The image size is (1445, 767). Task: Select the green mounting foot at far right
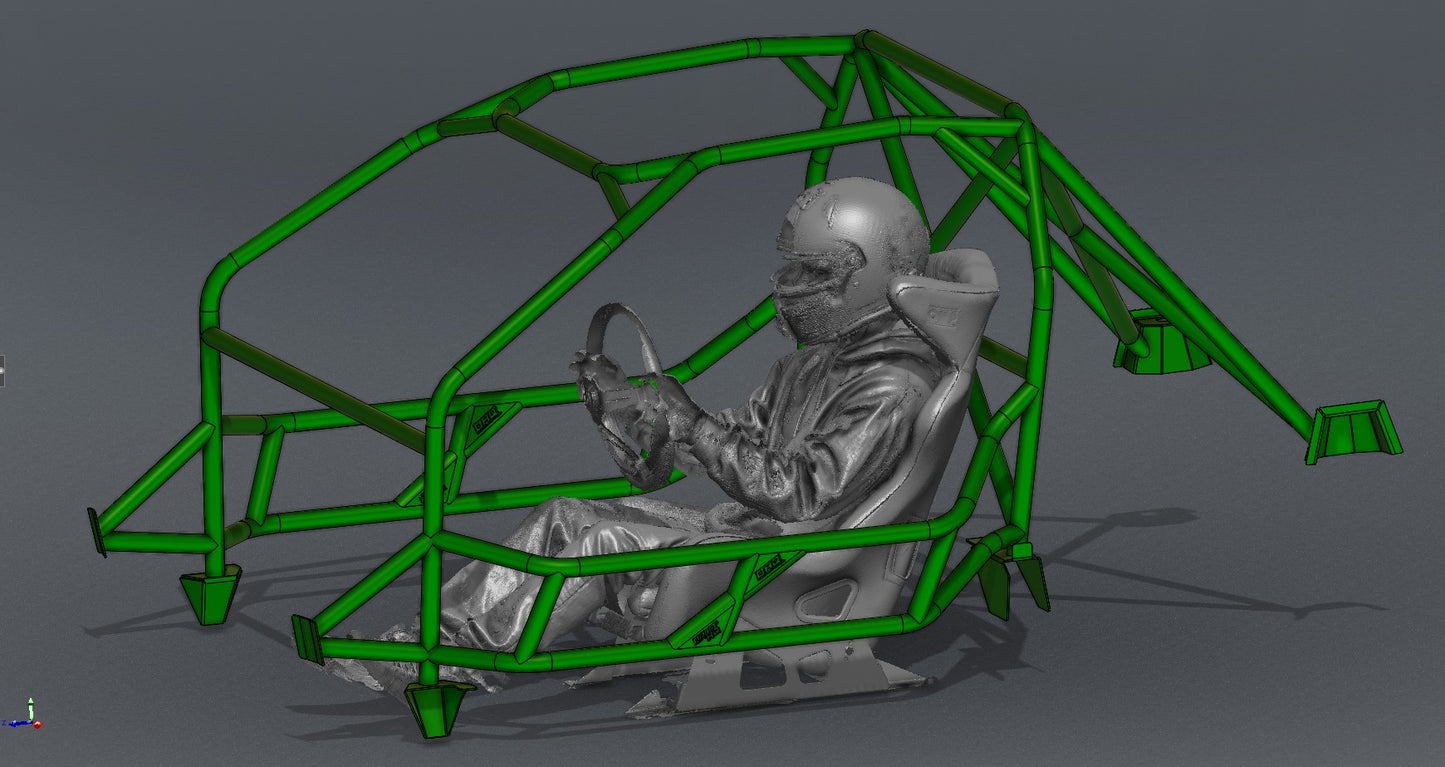click(x=1353, y=431)
